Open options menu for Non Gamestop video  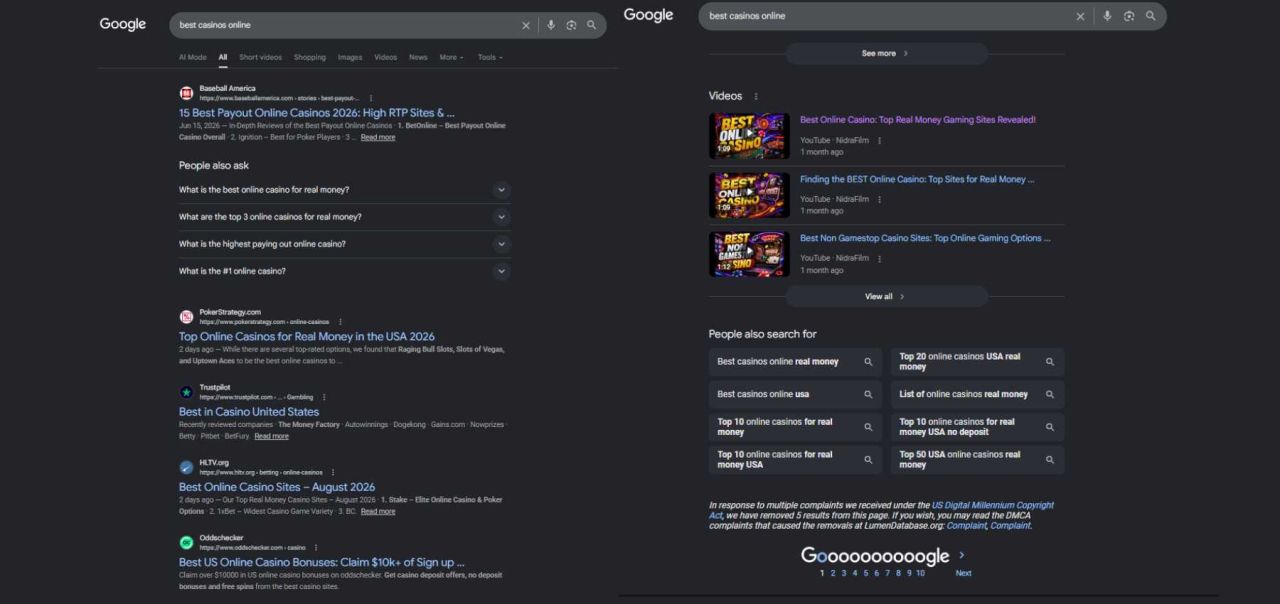880,258
